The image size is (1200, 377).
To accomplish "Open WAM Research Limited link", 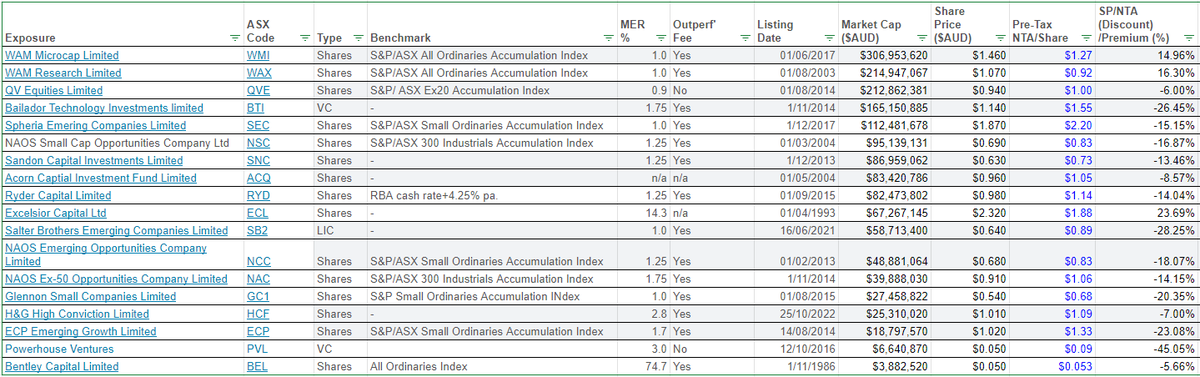I will (63, 73).
